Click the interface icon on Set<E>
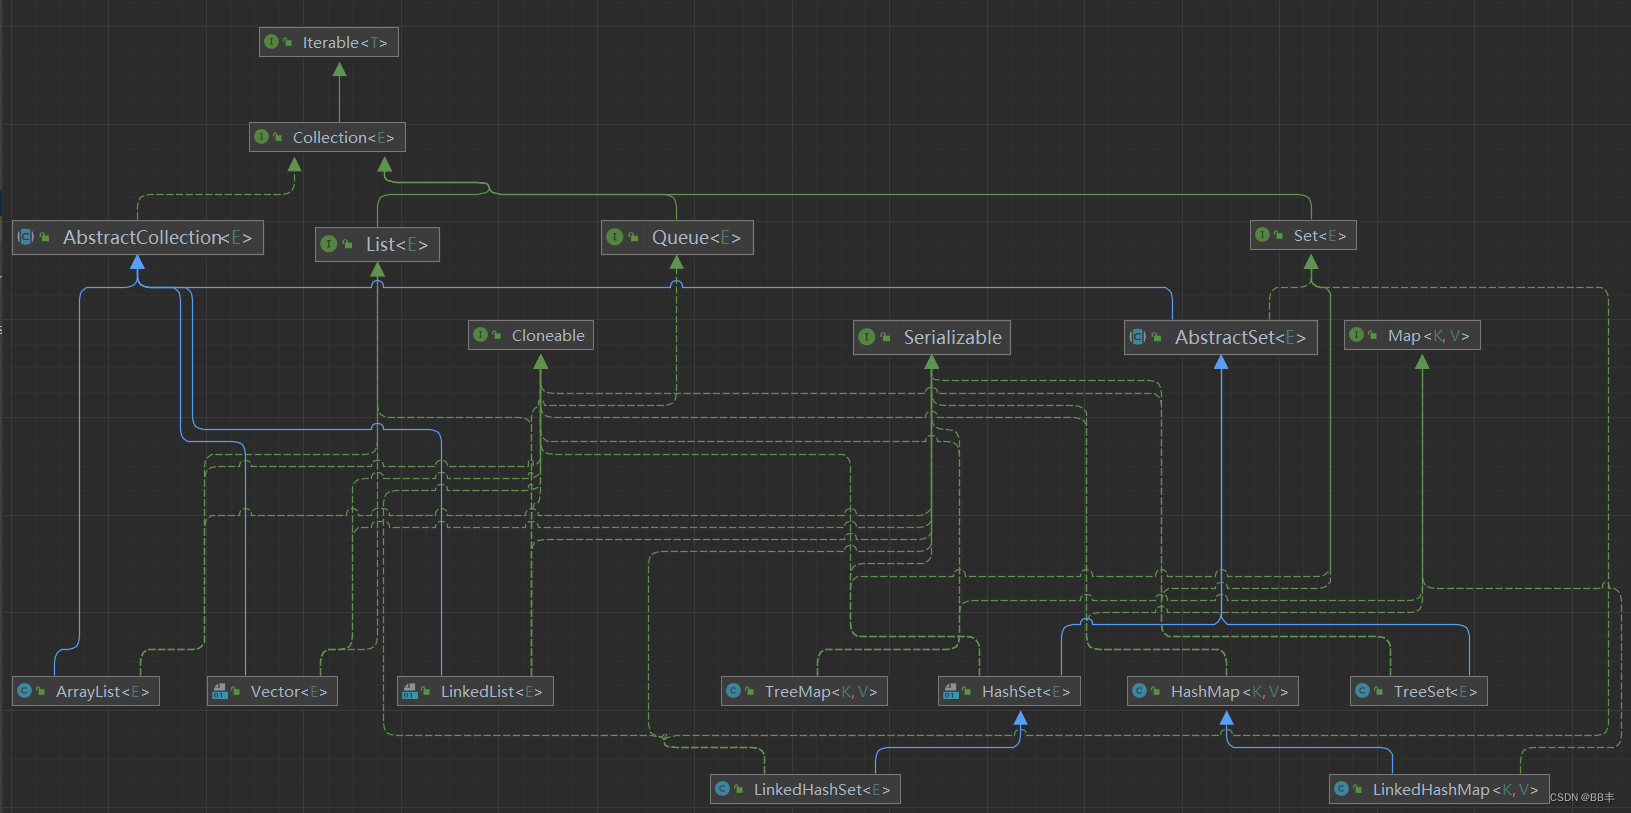The width and height of the screenshot is (1631, 813). pyautogui.click(x=1263, y=235)
